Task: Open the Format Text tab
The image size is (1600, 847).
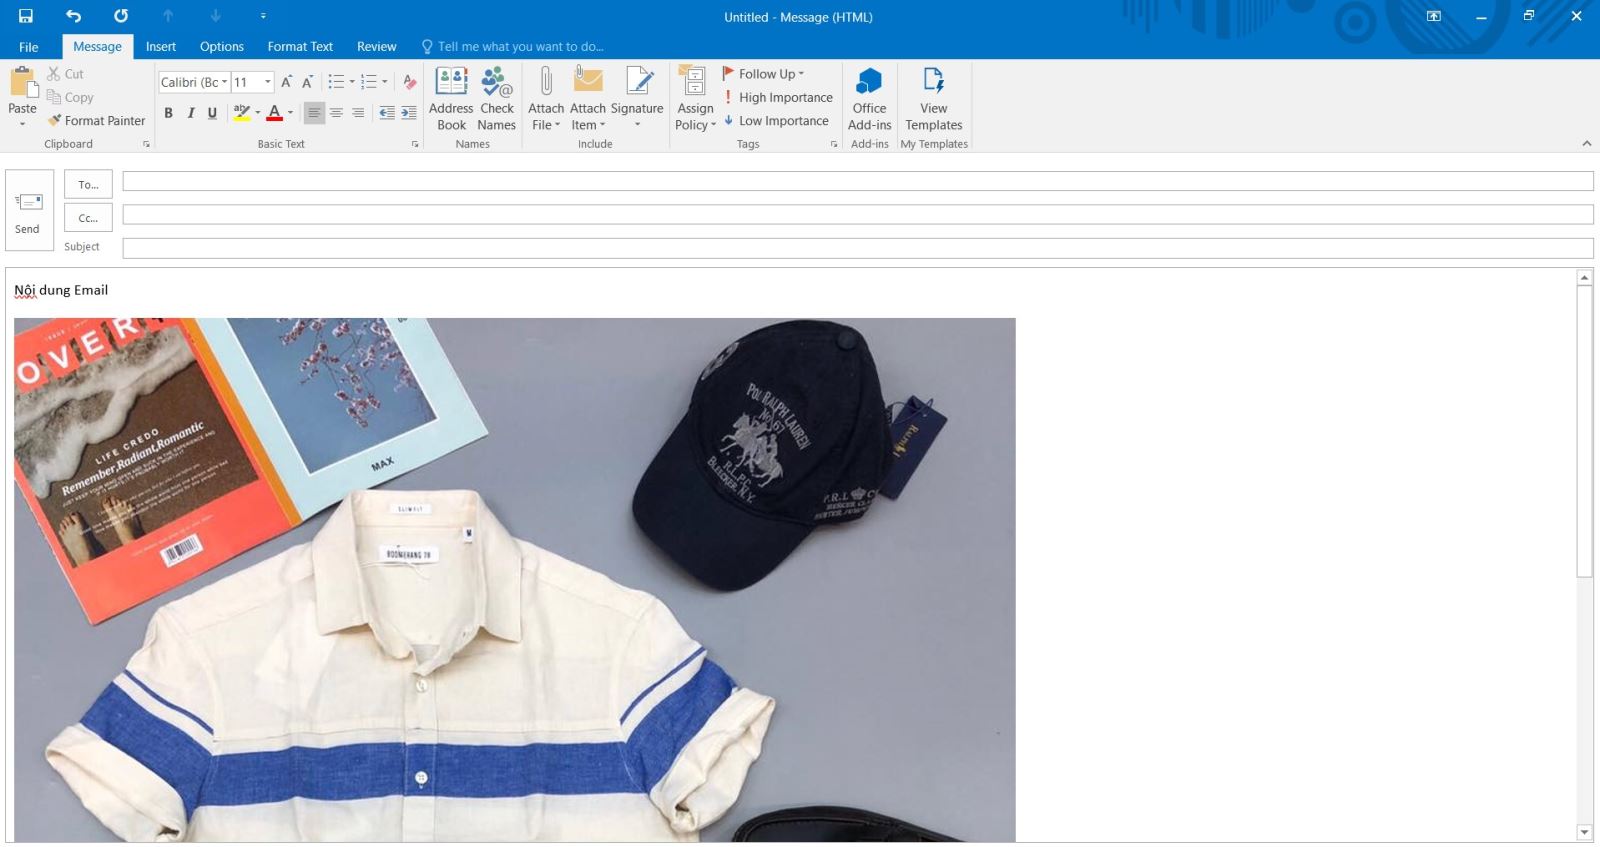Action: pyautogui.click(x=300, y=46)
